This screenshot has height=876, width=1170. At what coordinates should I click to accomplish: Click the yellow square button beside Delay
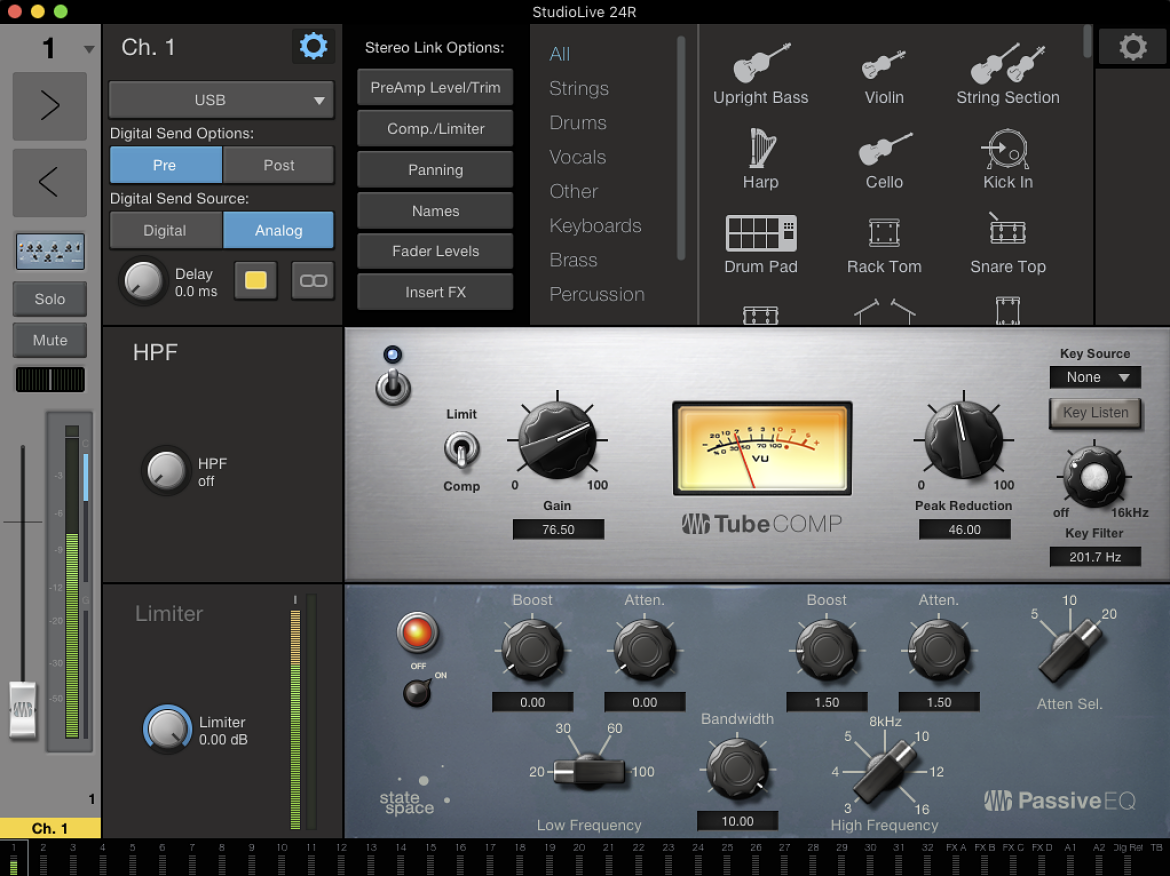(x=255, y=281)
